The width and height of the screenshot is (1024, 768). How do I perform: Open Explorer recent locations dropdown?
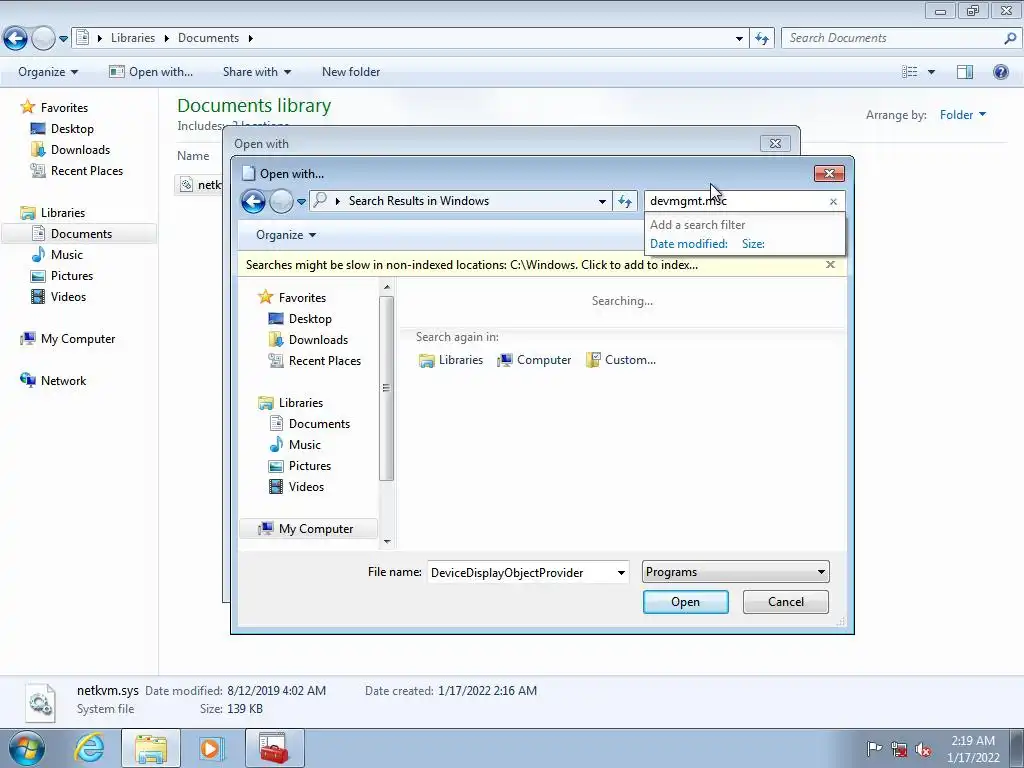pyautogui.click(x=63, y=39)
